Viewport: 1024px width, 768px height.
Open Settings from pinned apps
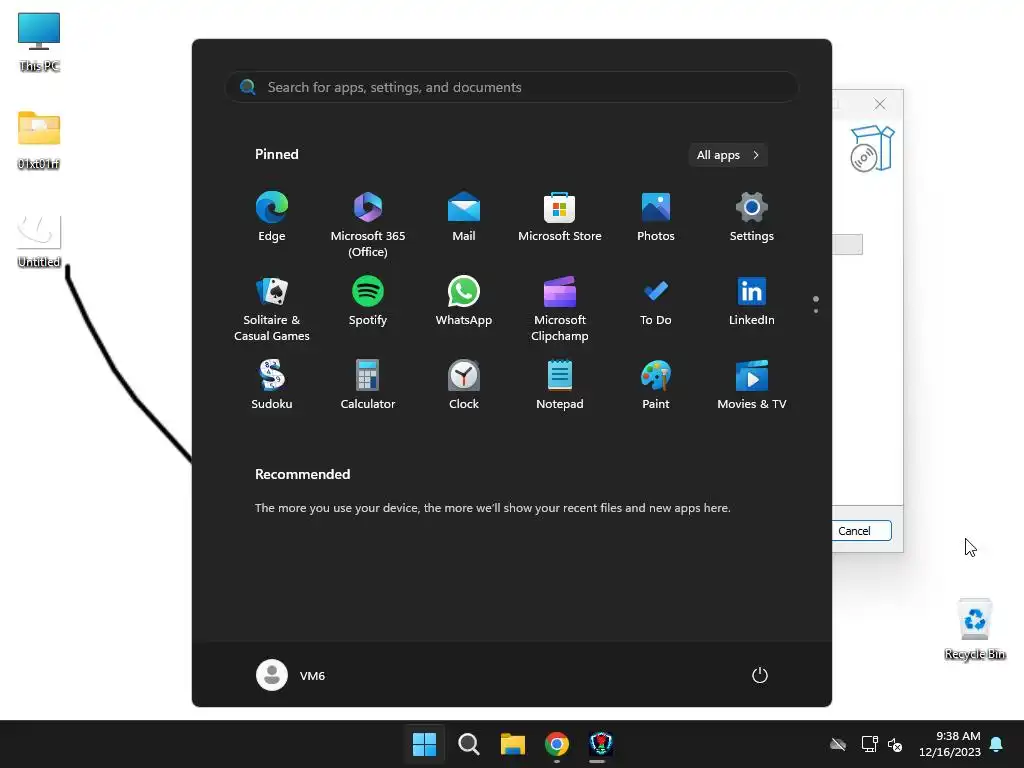pos(752,216)
